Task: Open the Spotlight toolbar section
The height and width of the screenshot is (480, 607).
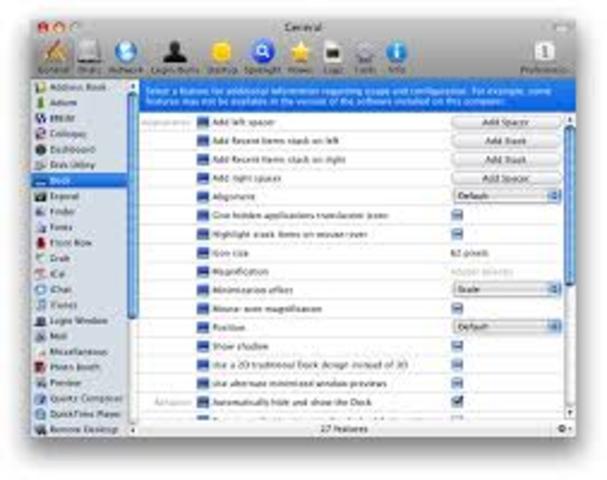Action: [x=262, y=57]
